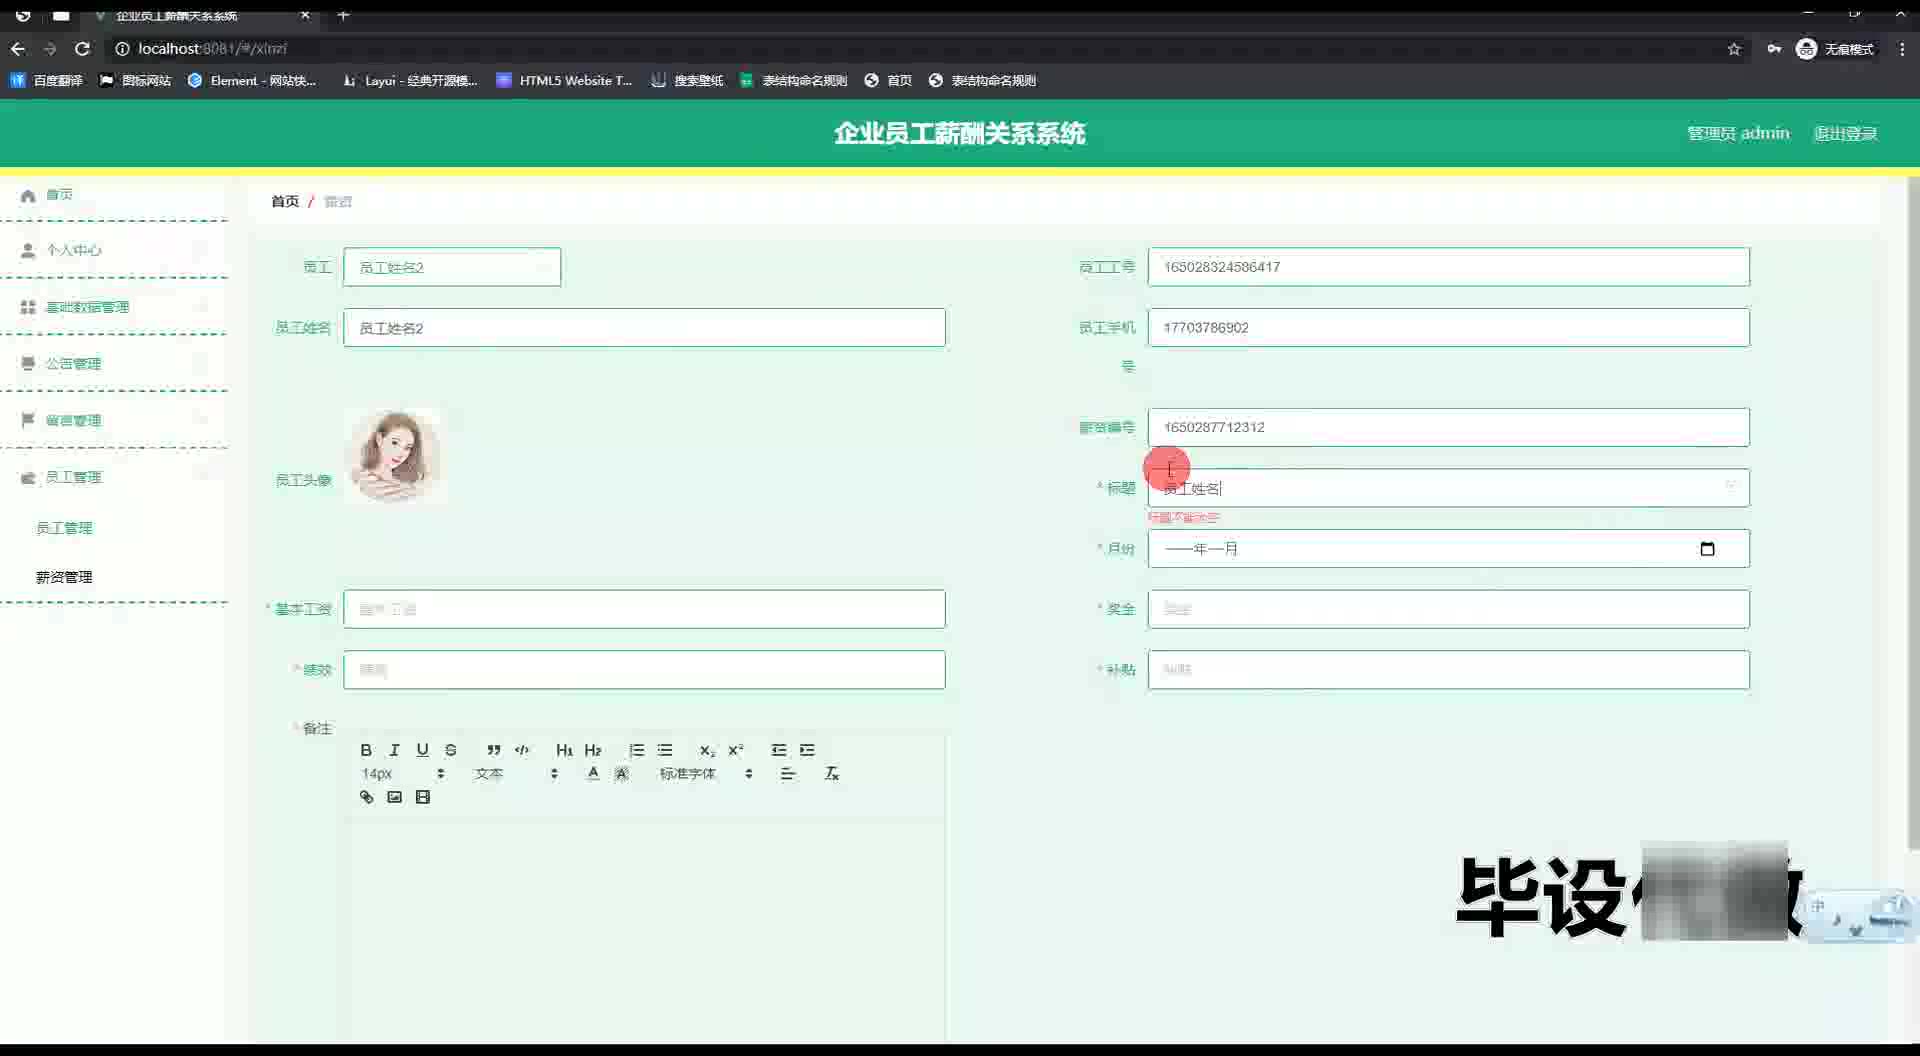Insert a blockquote in the editor
This screenshot has width=1920, height=1056.
[x=493, y=750]
